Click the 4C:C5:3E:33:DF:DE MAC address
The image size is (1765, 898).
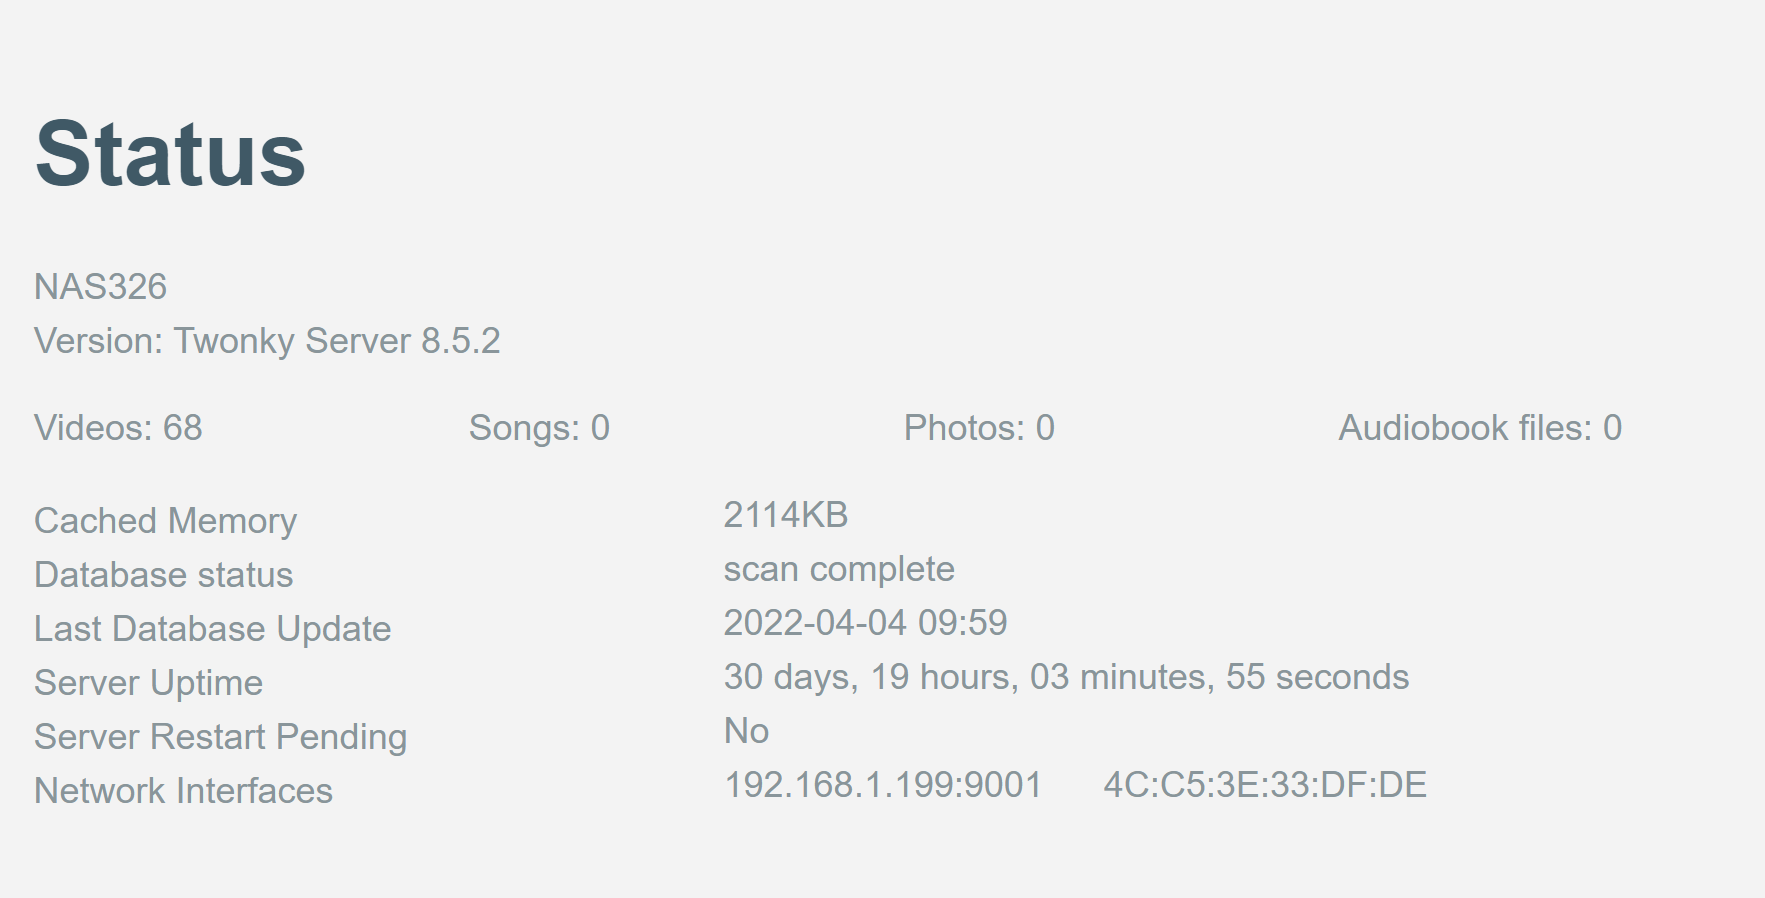pyautogui.click(x=1265, y=785)
